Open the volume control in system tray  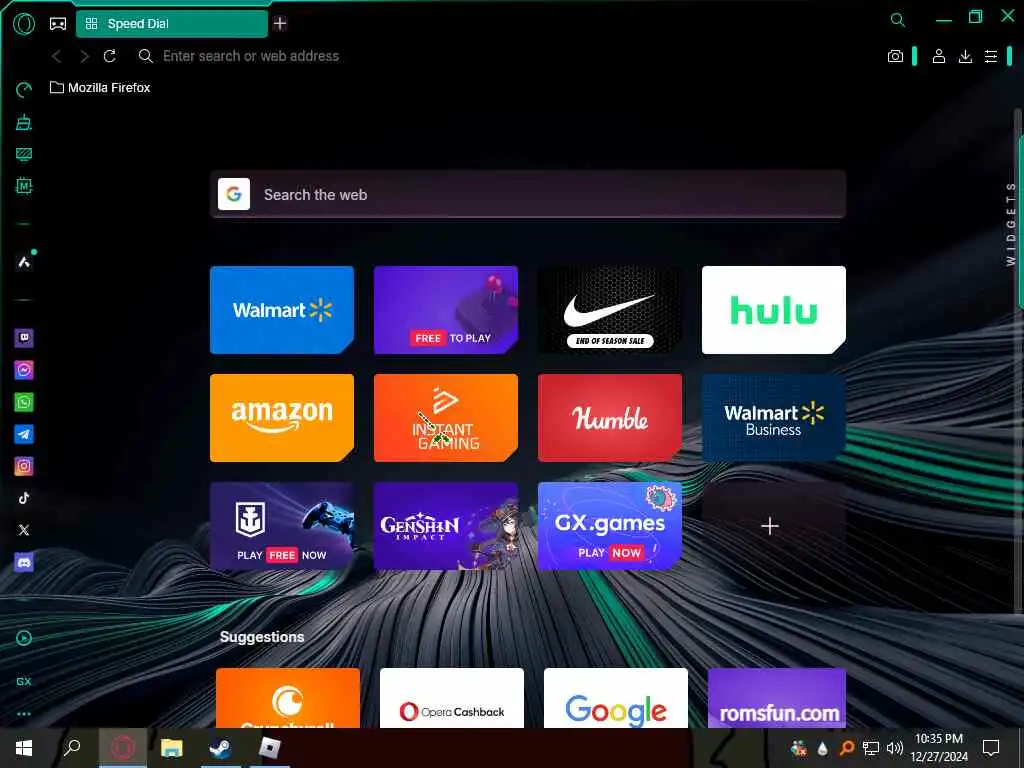click(895, 748)
